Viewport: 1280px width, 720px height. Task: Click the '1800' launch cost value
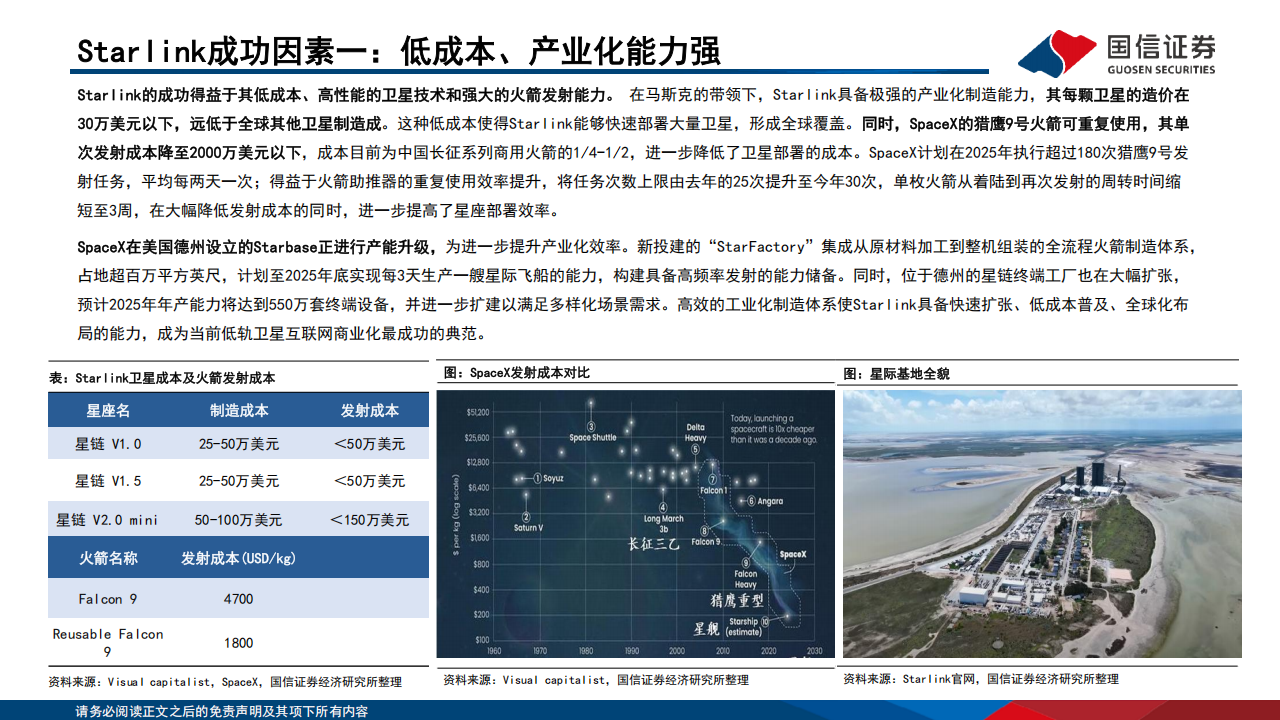coord(238,643)
